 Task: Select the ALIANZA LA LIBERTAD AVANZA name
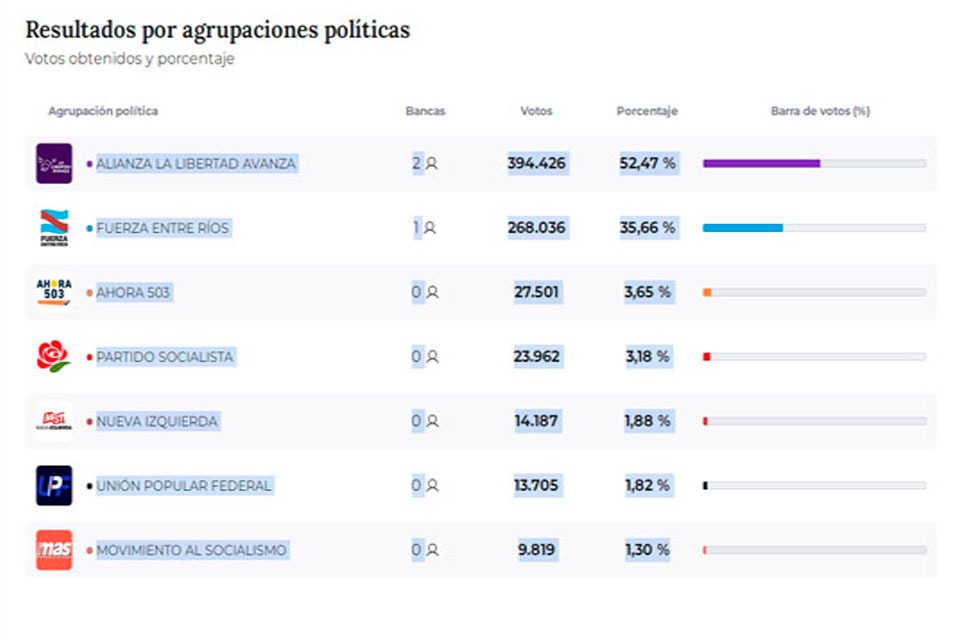[x=196, y=163]
